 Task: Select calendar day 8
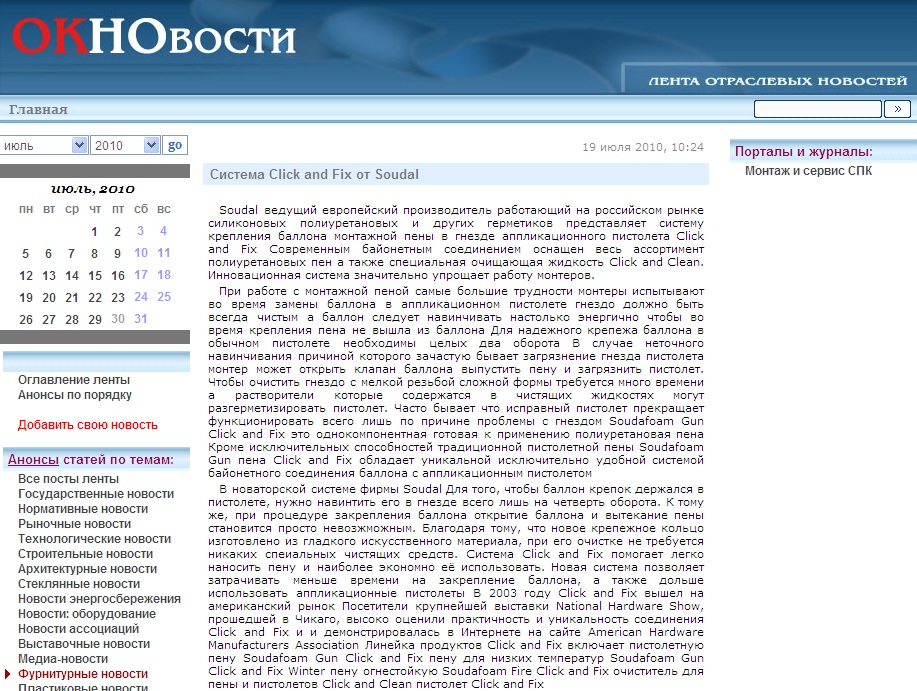[94, 254]
